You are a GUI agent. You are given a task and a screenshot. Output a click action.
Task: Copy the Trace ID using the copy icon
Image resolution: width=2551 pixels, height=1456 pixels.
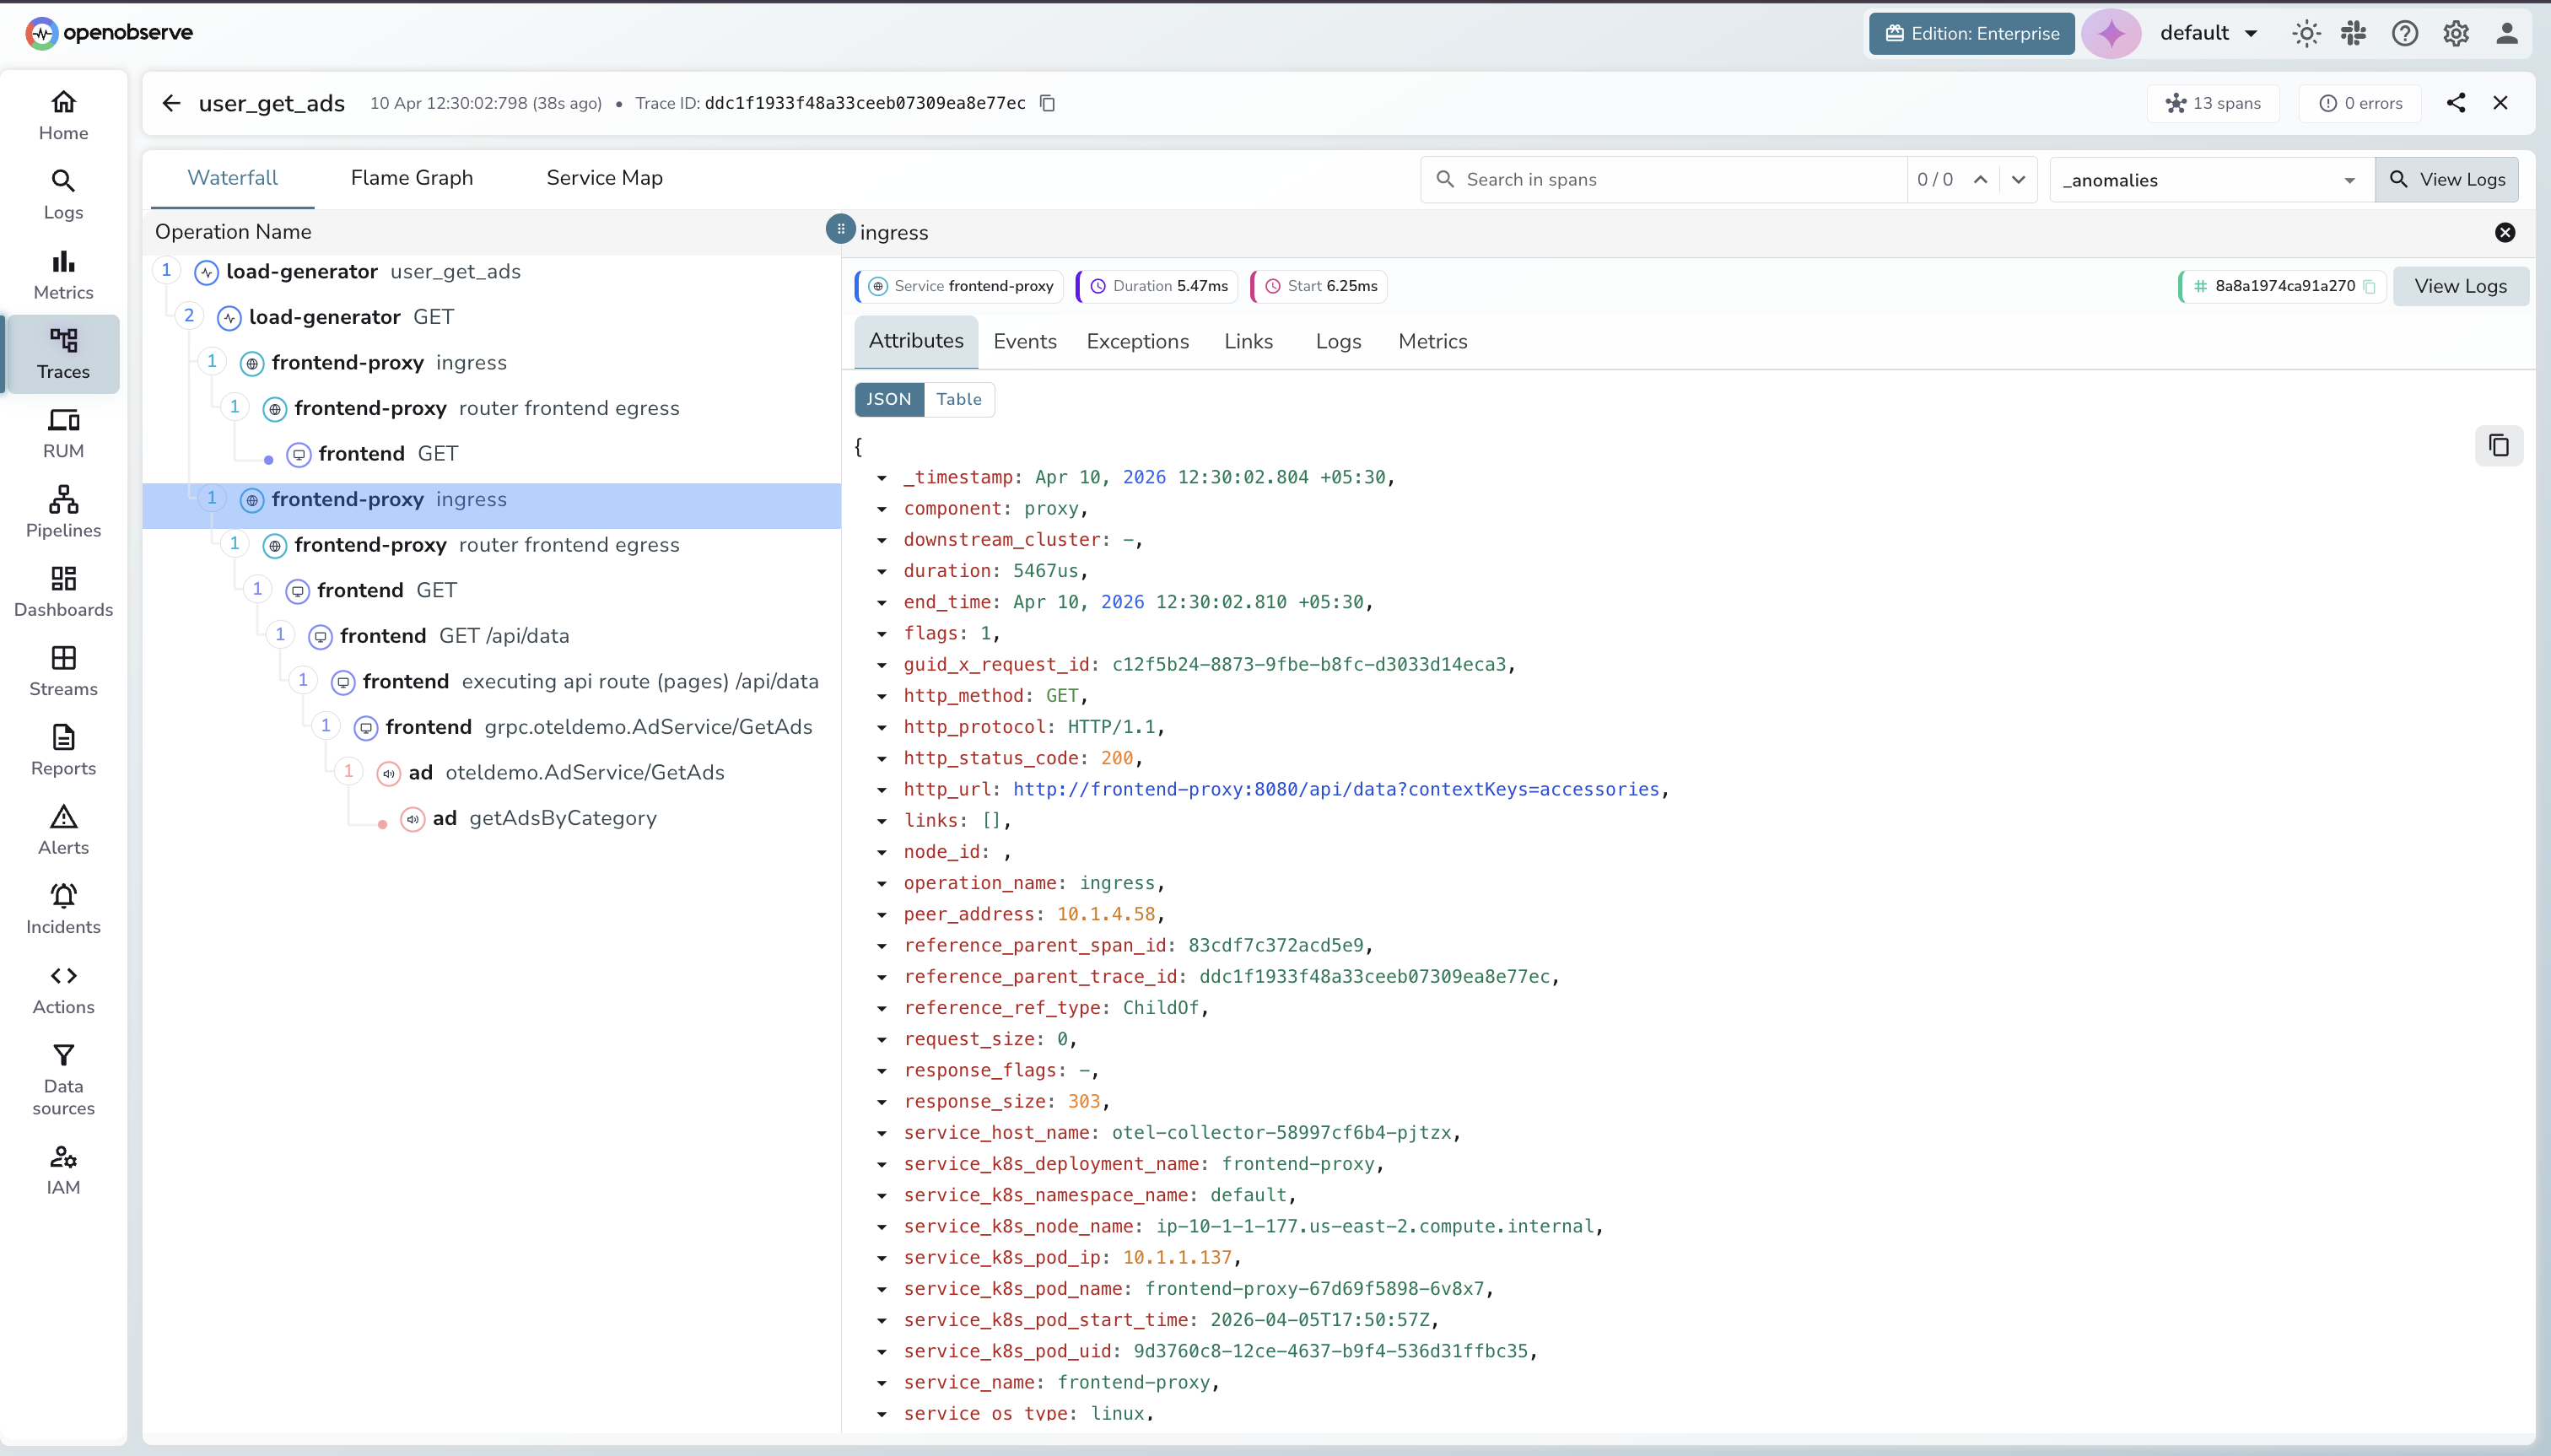point(1046,103)
